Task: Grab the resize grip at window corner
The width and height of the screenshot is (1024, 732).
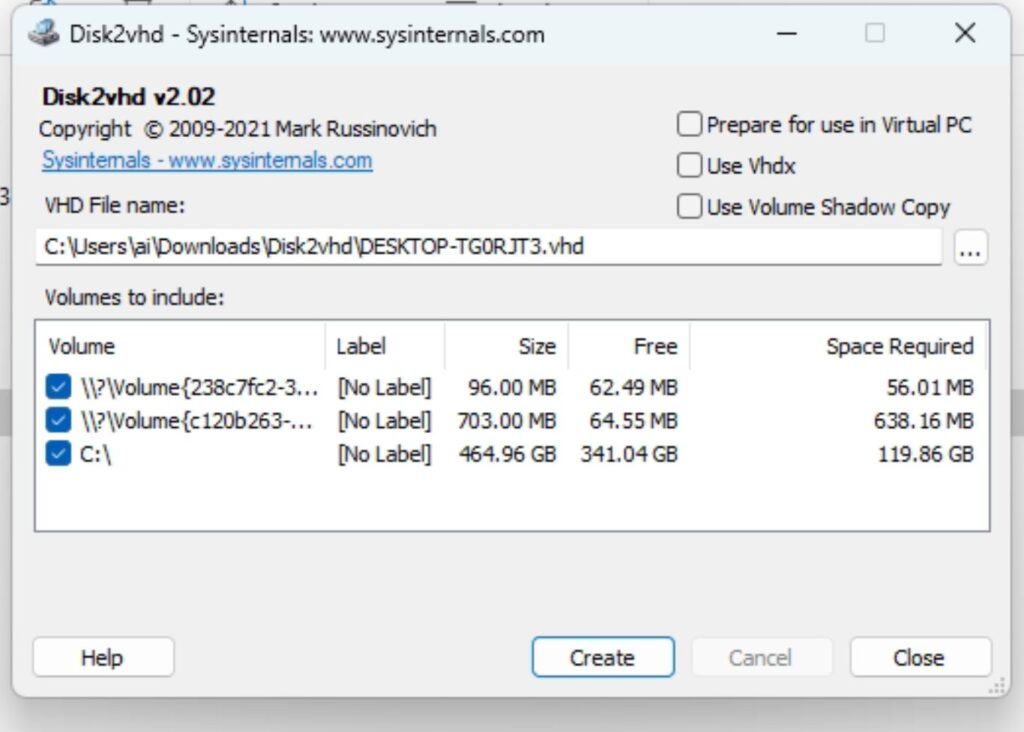Action: 997,686
